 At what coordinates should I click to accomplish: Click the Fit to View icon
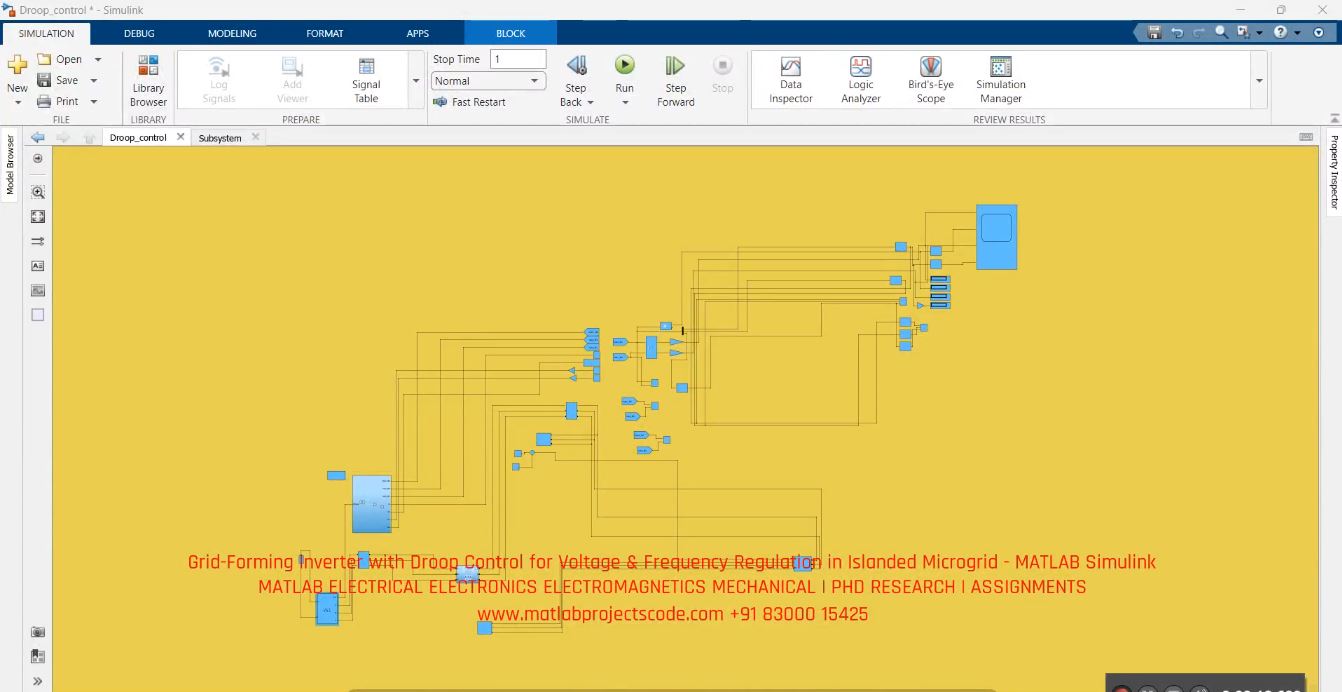pyautogui.click(x=38, y=216)
